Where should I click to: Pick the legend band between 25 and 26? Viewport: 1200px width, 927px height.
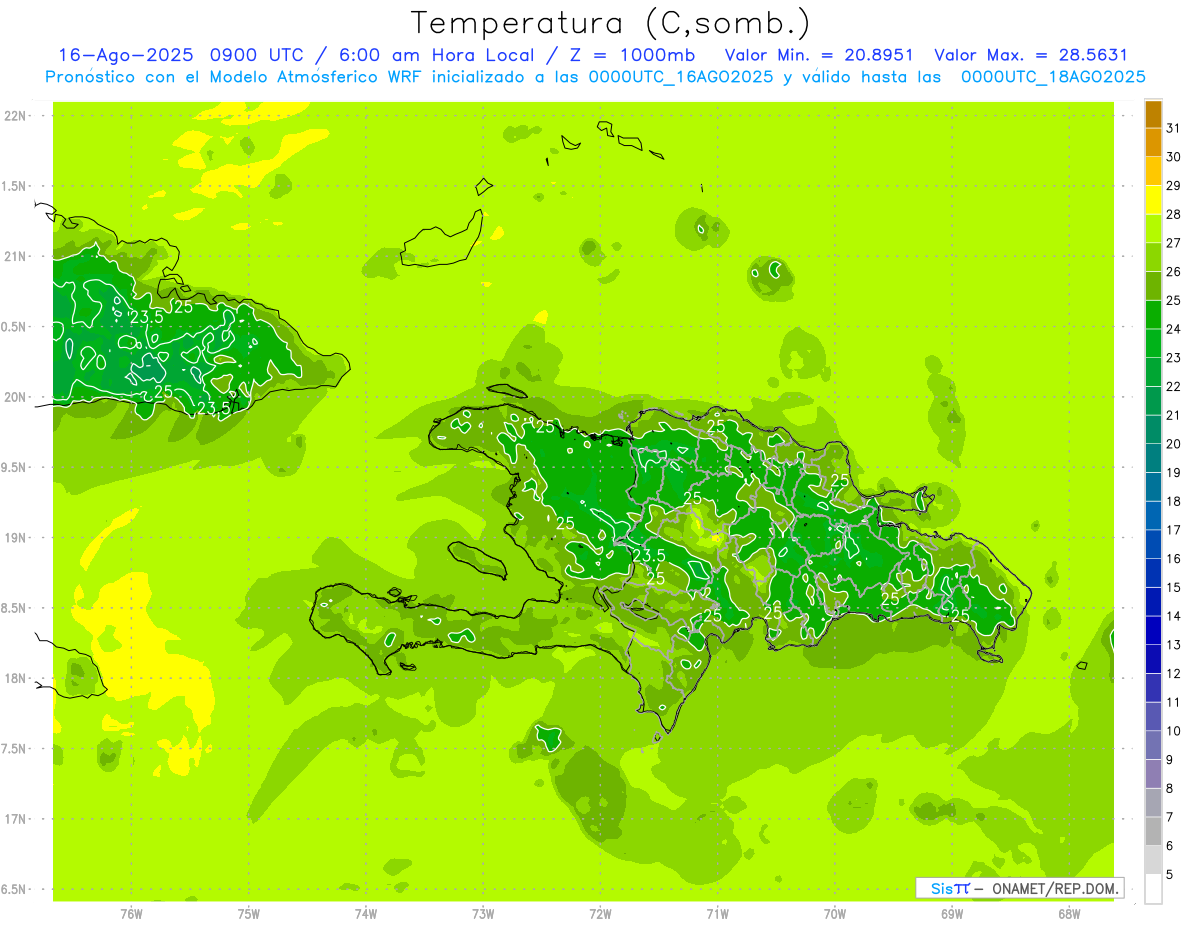[x=1153, y=286]
